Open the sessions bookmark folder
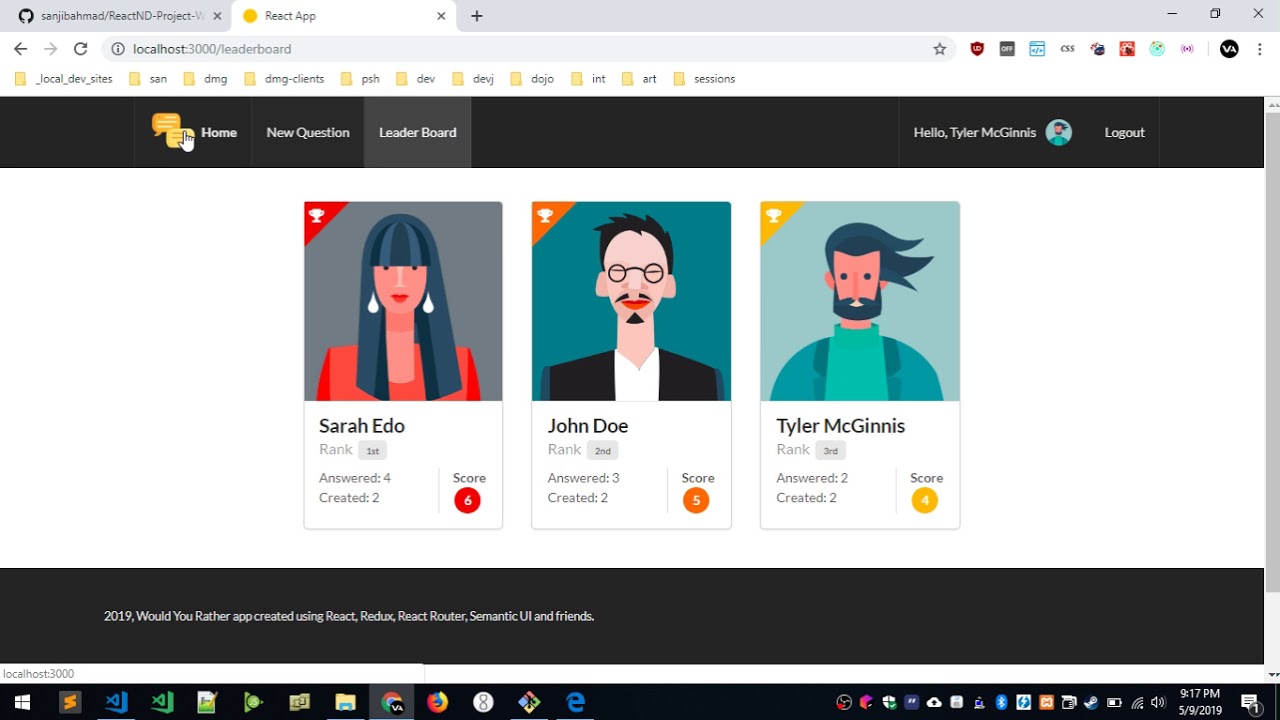 [705, 79]
